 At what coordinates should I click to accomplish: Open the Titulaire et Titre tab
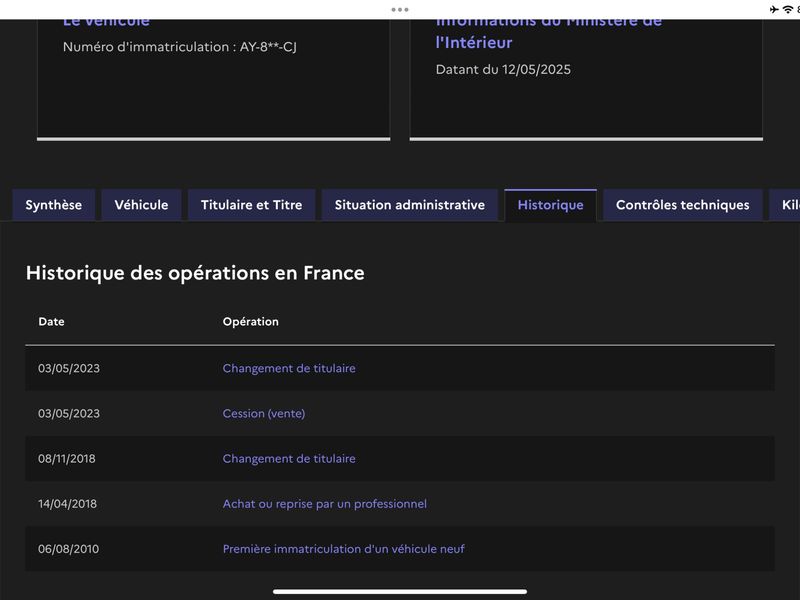[252, 205]
